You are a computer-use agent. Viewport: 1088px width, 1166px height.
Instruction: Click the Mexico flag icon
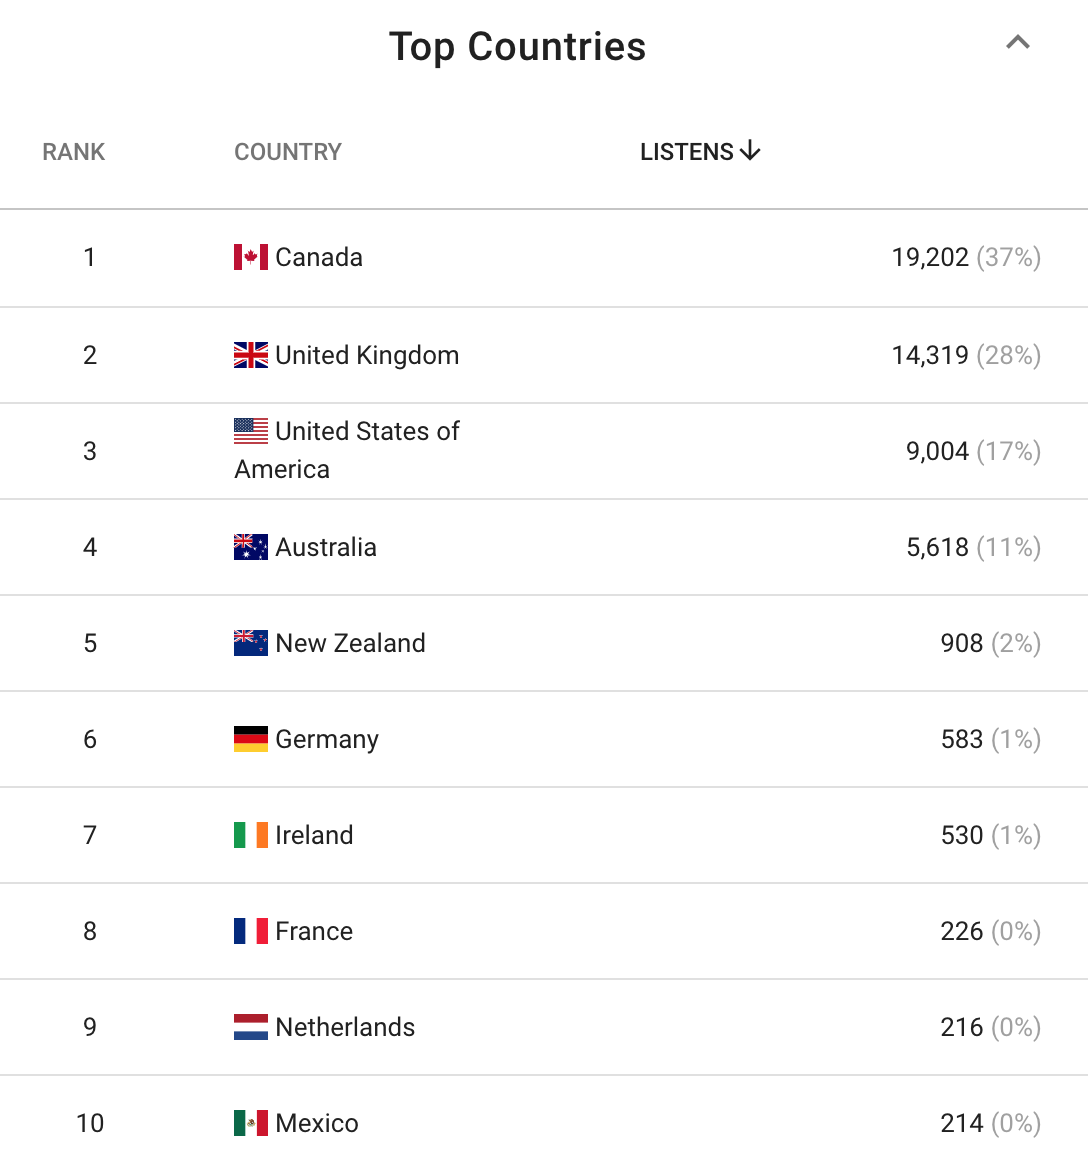[251, 1123]
